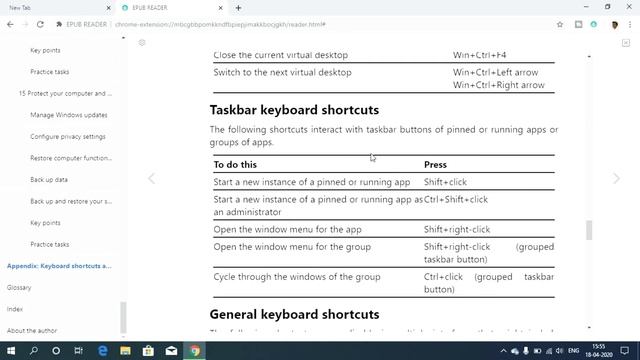Viewport: 640px width, 360px height.
Task: Open volume control in system tray
Action: [560, 351]
